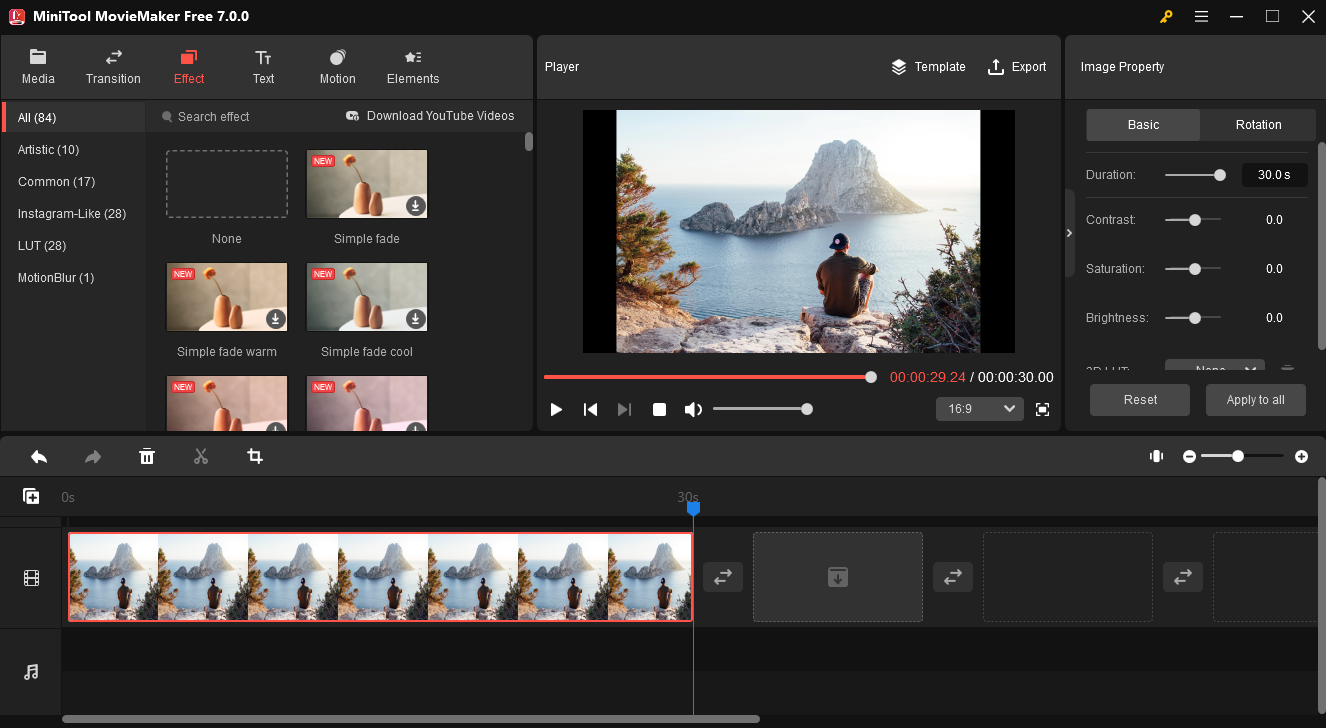This screenshot has width=1326, height=728.
Task: Click the zoom to fit timeline icon
Action: pyautogui.click(x=1156, y=456)
